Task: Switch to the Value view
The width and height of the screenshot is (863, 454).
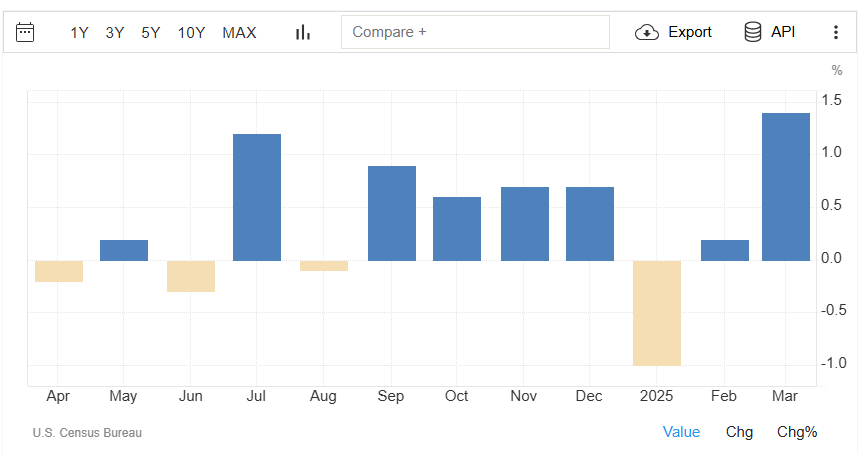Action: click(681, 432)
